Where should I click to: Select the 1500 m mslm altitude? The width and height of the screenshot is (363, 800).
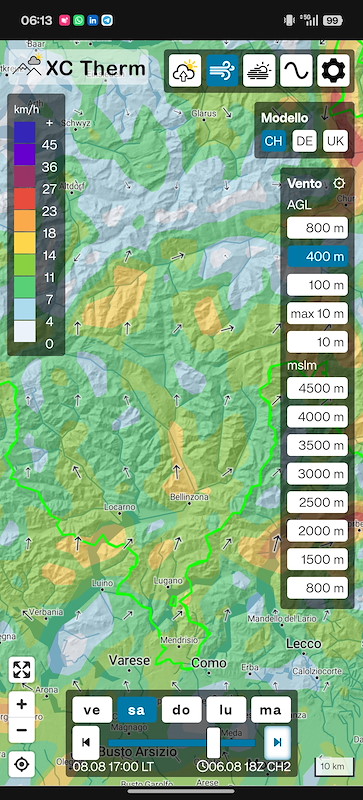click(318, 559)
